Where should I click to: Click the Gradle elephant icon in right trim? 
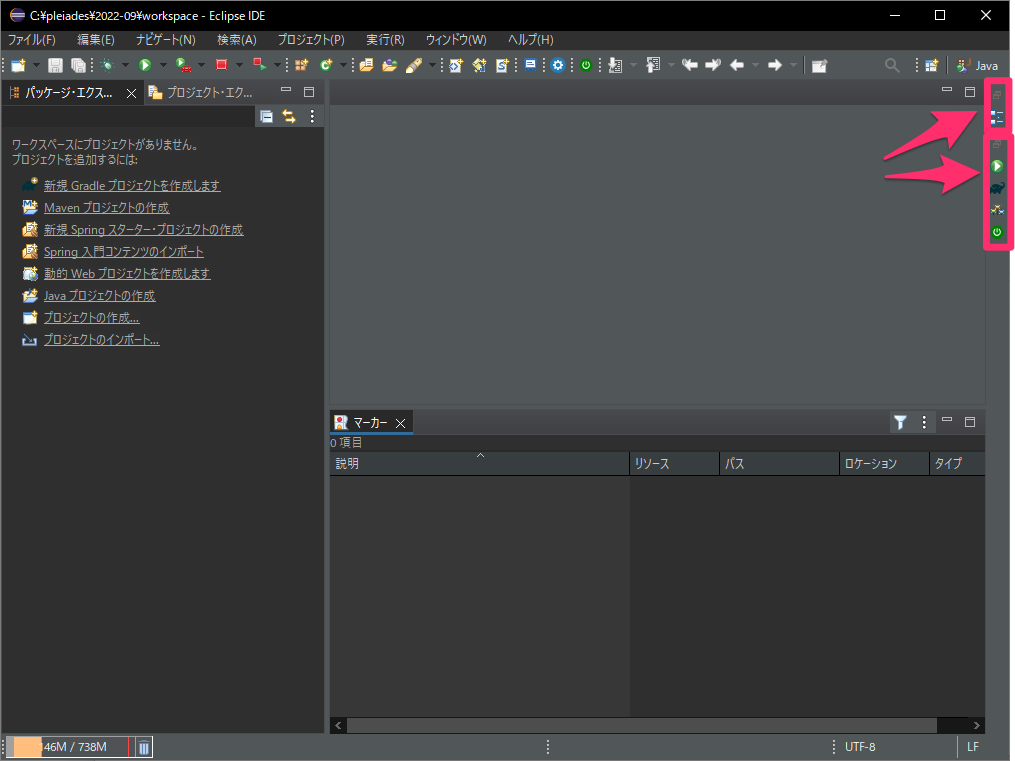tap(997, 188)
